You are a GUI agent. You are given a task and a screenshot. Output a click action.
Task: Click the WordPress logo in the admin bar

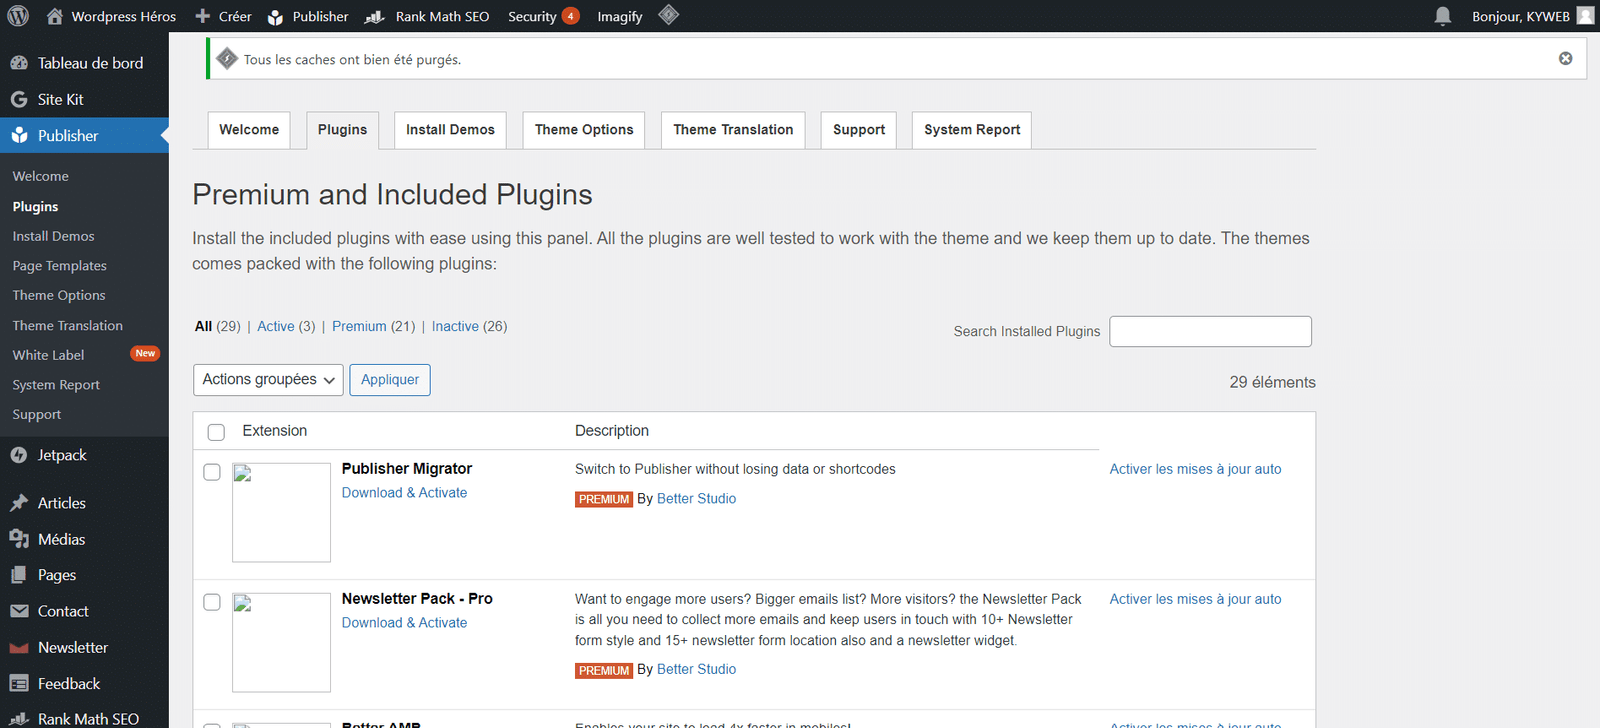click(x=18, y=16)
